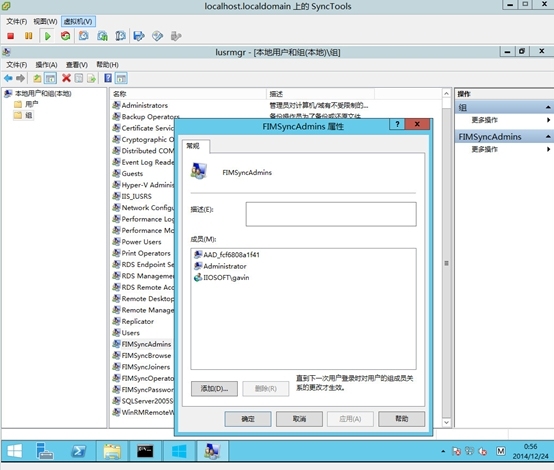The image size is (554, 470).
Task: Open PowerShell from taskbar
Action: (78, 451)
